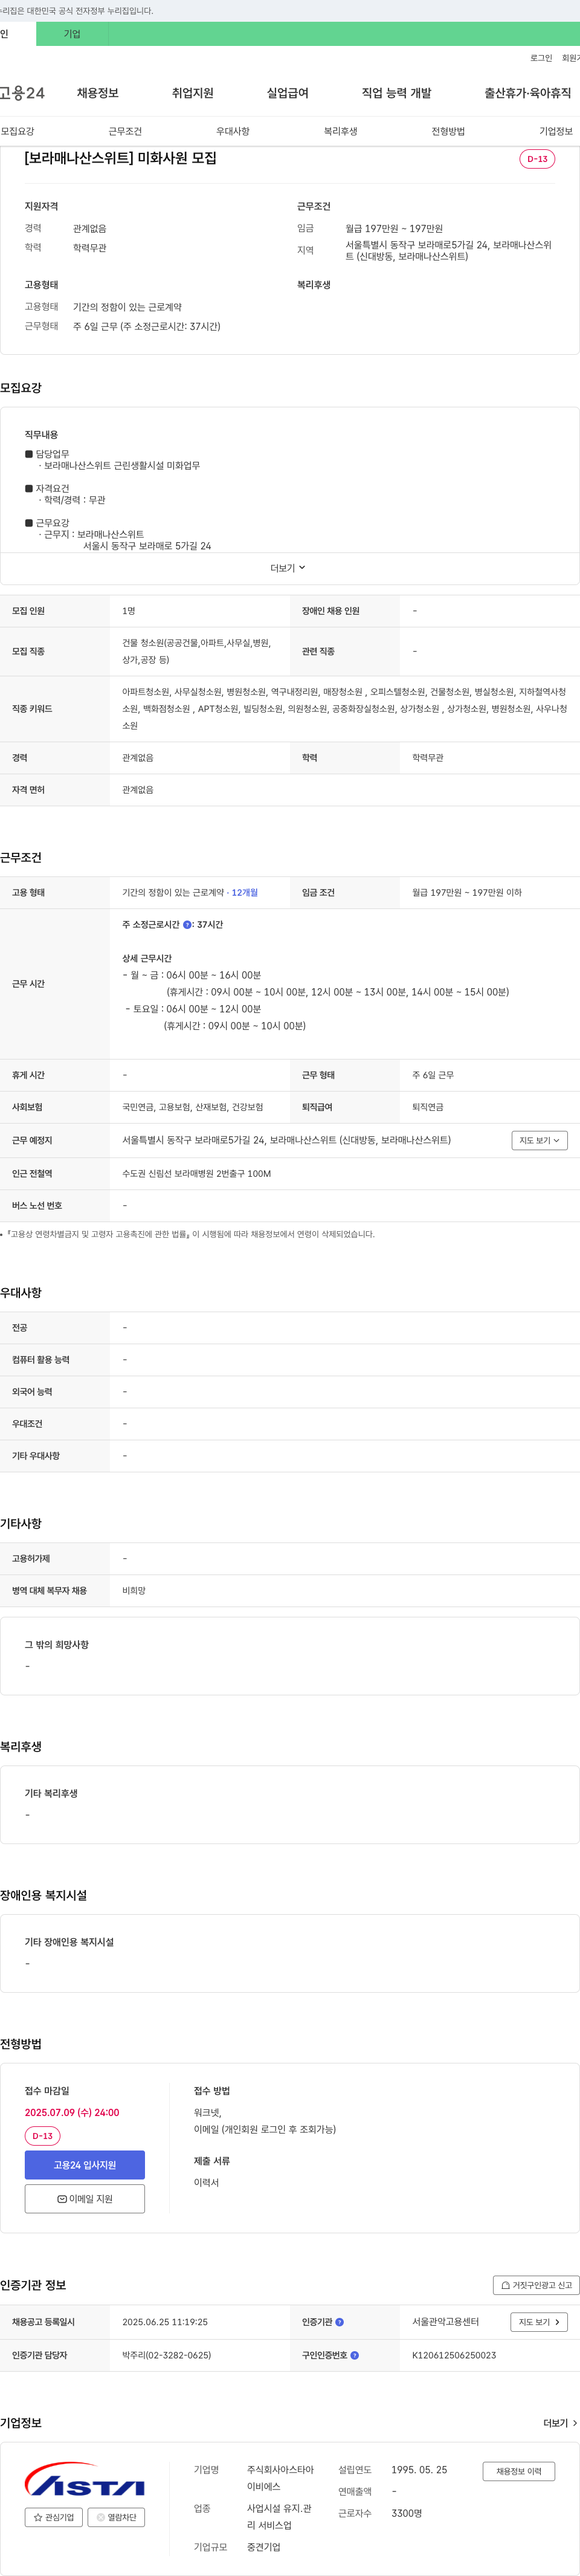Screen dimensions: 580x2576
Task: Click the help icon beside 주 소정근로시간
Action: pos(187,925)
